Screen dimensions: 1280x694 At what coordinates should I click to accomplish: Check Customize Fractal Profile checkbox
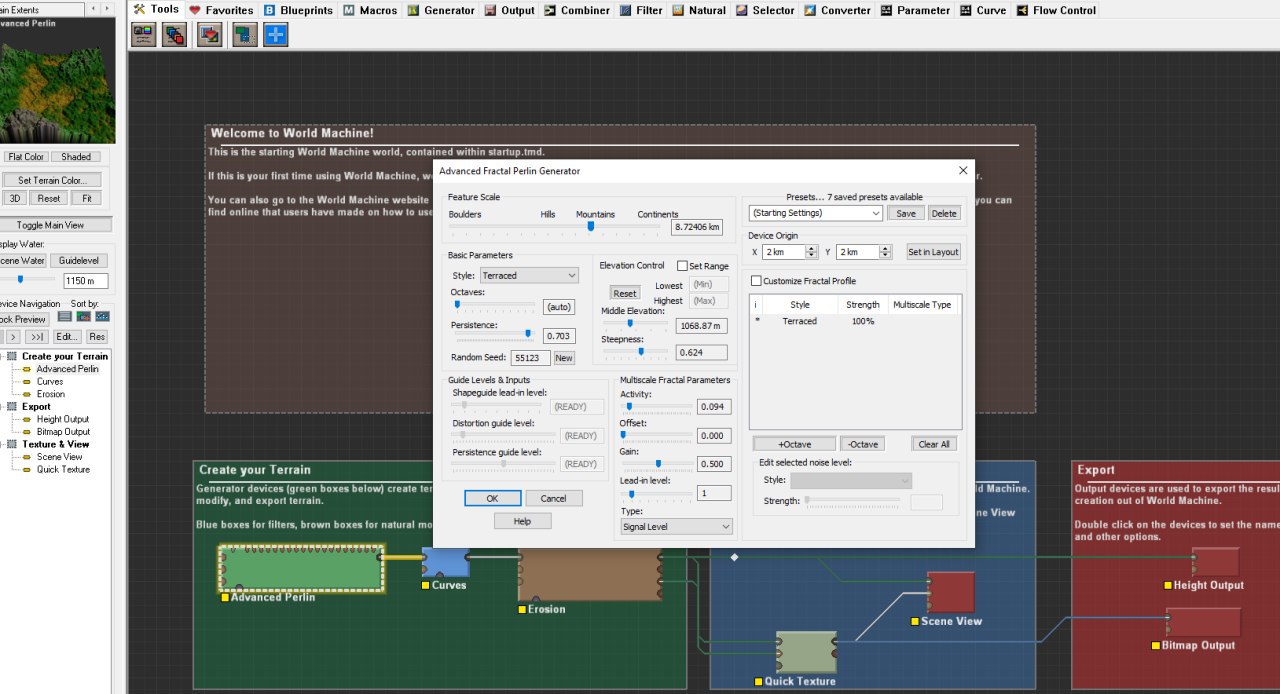[756, 281]
